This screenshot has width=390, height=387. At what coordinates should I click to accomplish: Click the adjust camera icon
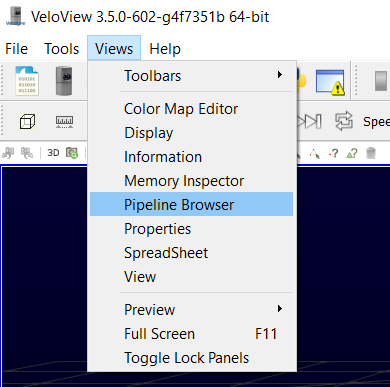[72, 153]
